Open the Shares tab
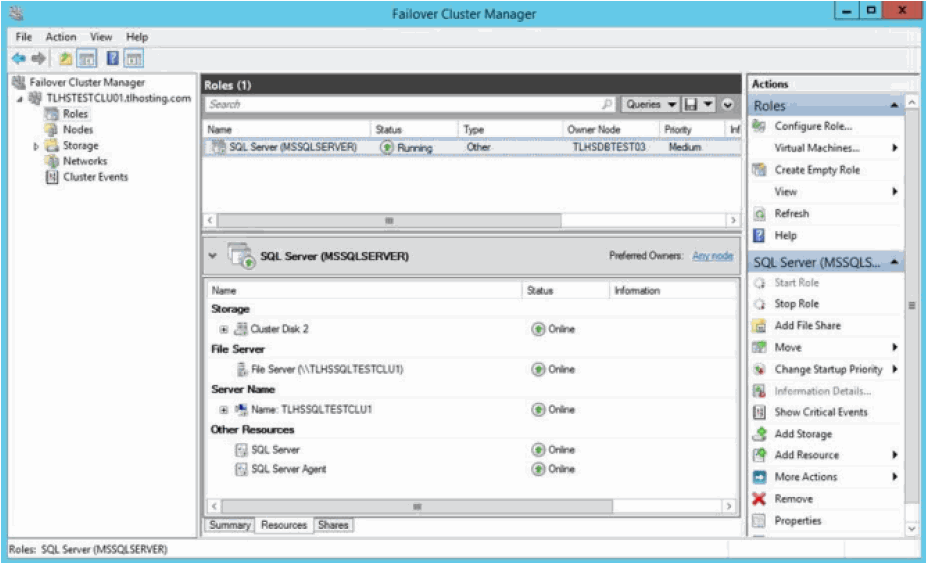 pos(333,525)
